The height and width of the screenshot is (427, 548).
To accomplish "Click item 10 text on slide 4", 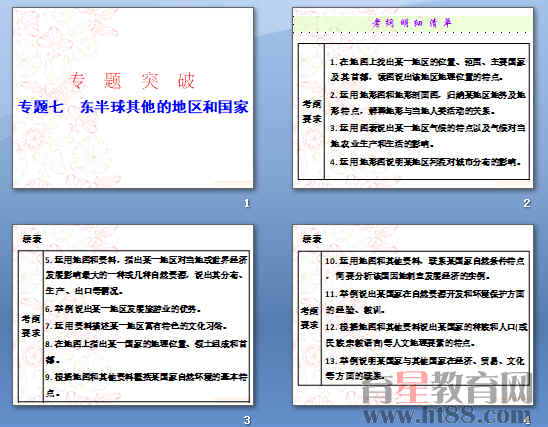I will (x=425, y=268).
